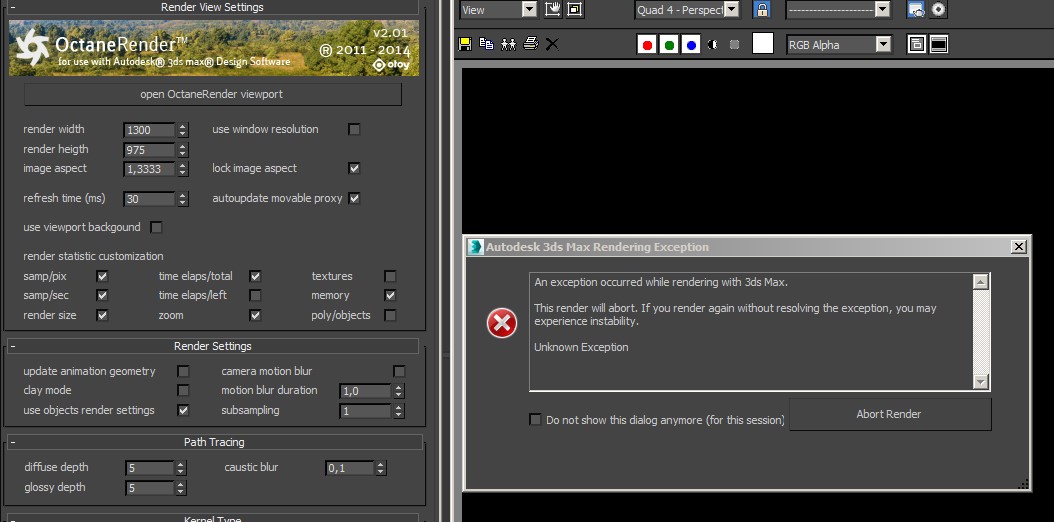Enable the use window resolution checkbox

tap(354, 129)
